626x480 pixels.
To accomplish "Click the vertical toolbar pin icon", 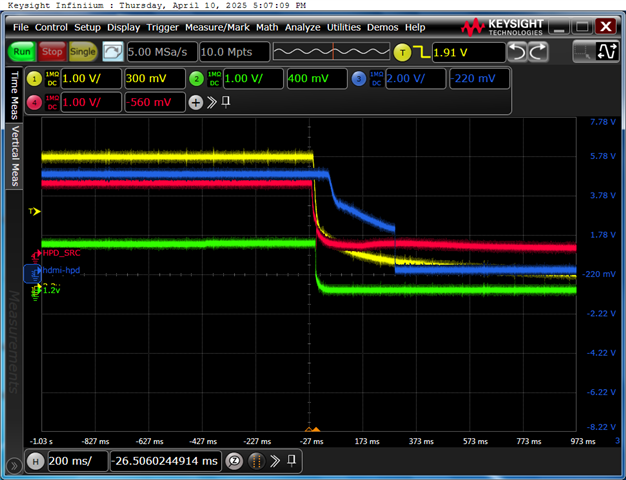I will point(226,102).
